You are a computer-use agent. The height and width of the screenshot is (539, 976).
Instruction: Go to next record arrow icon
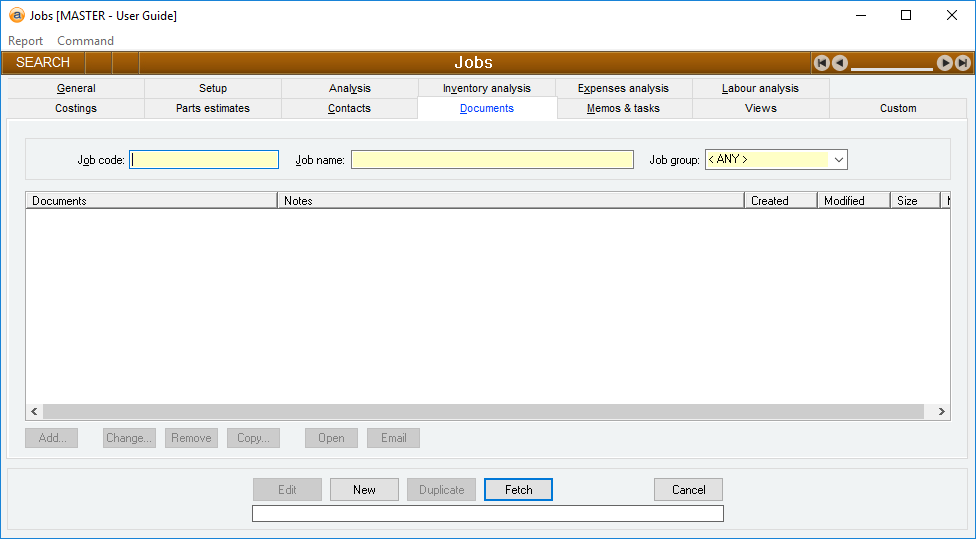click(944, 63)
